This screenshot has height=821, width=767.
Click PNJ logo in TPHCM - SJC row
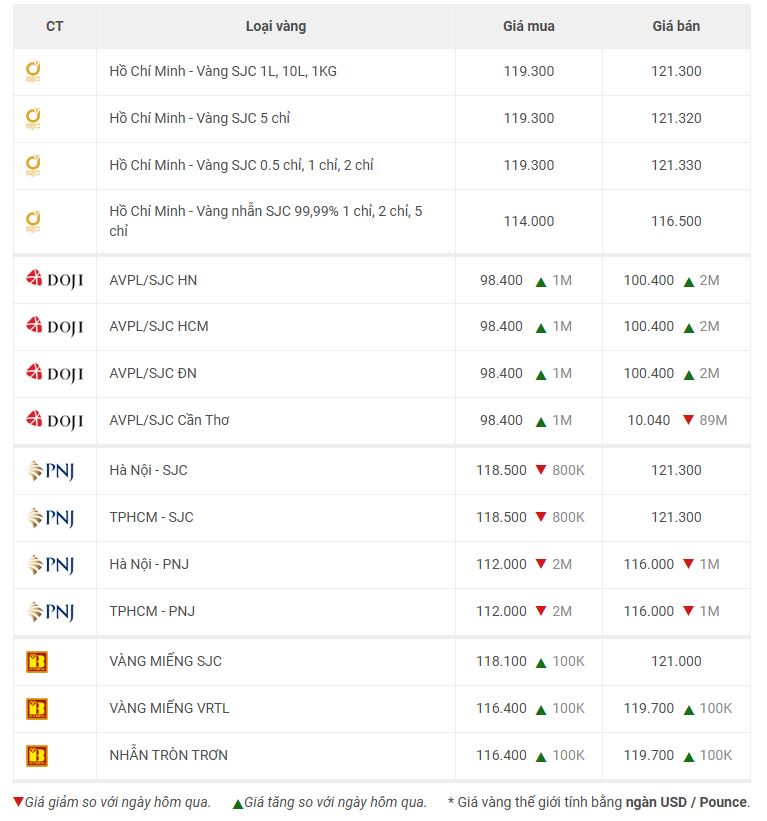pyautogui.click(x=50, y=517)
